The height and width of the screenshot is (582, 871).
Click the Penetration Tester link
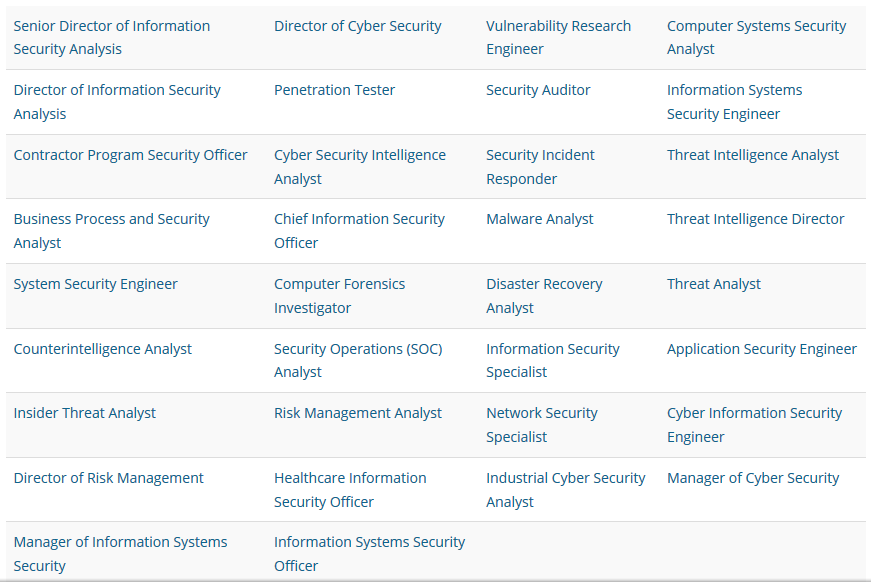click(x=334, y=90)
